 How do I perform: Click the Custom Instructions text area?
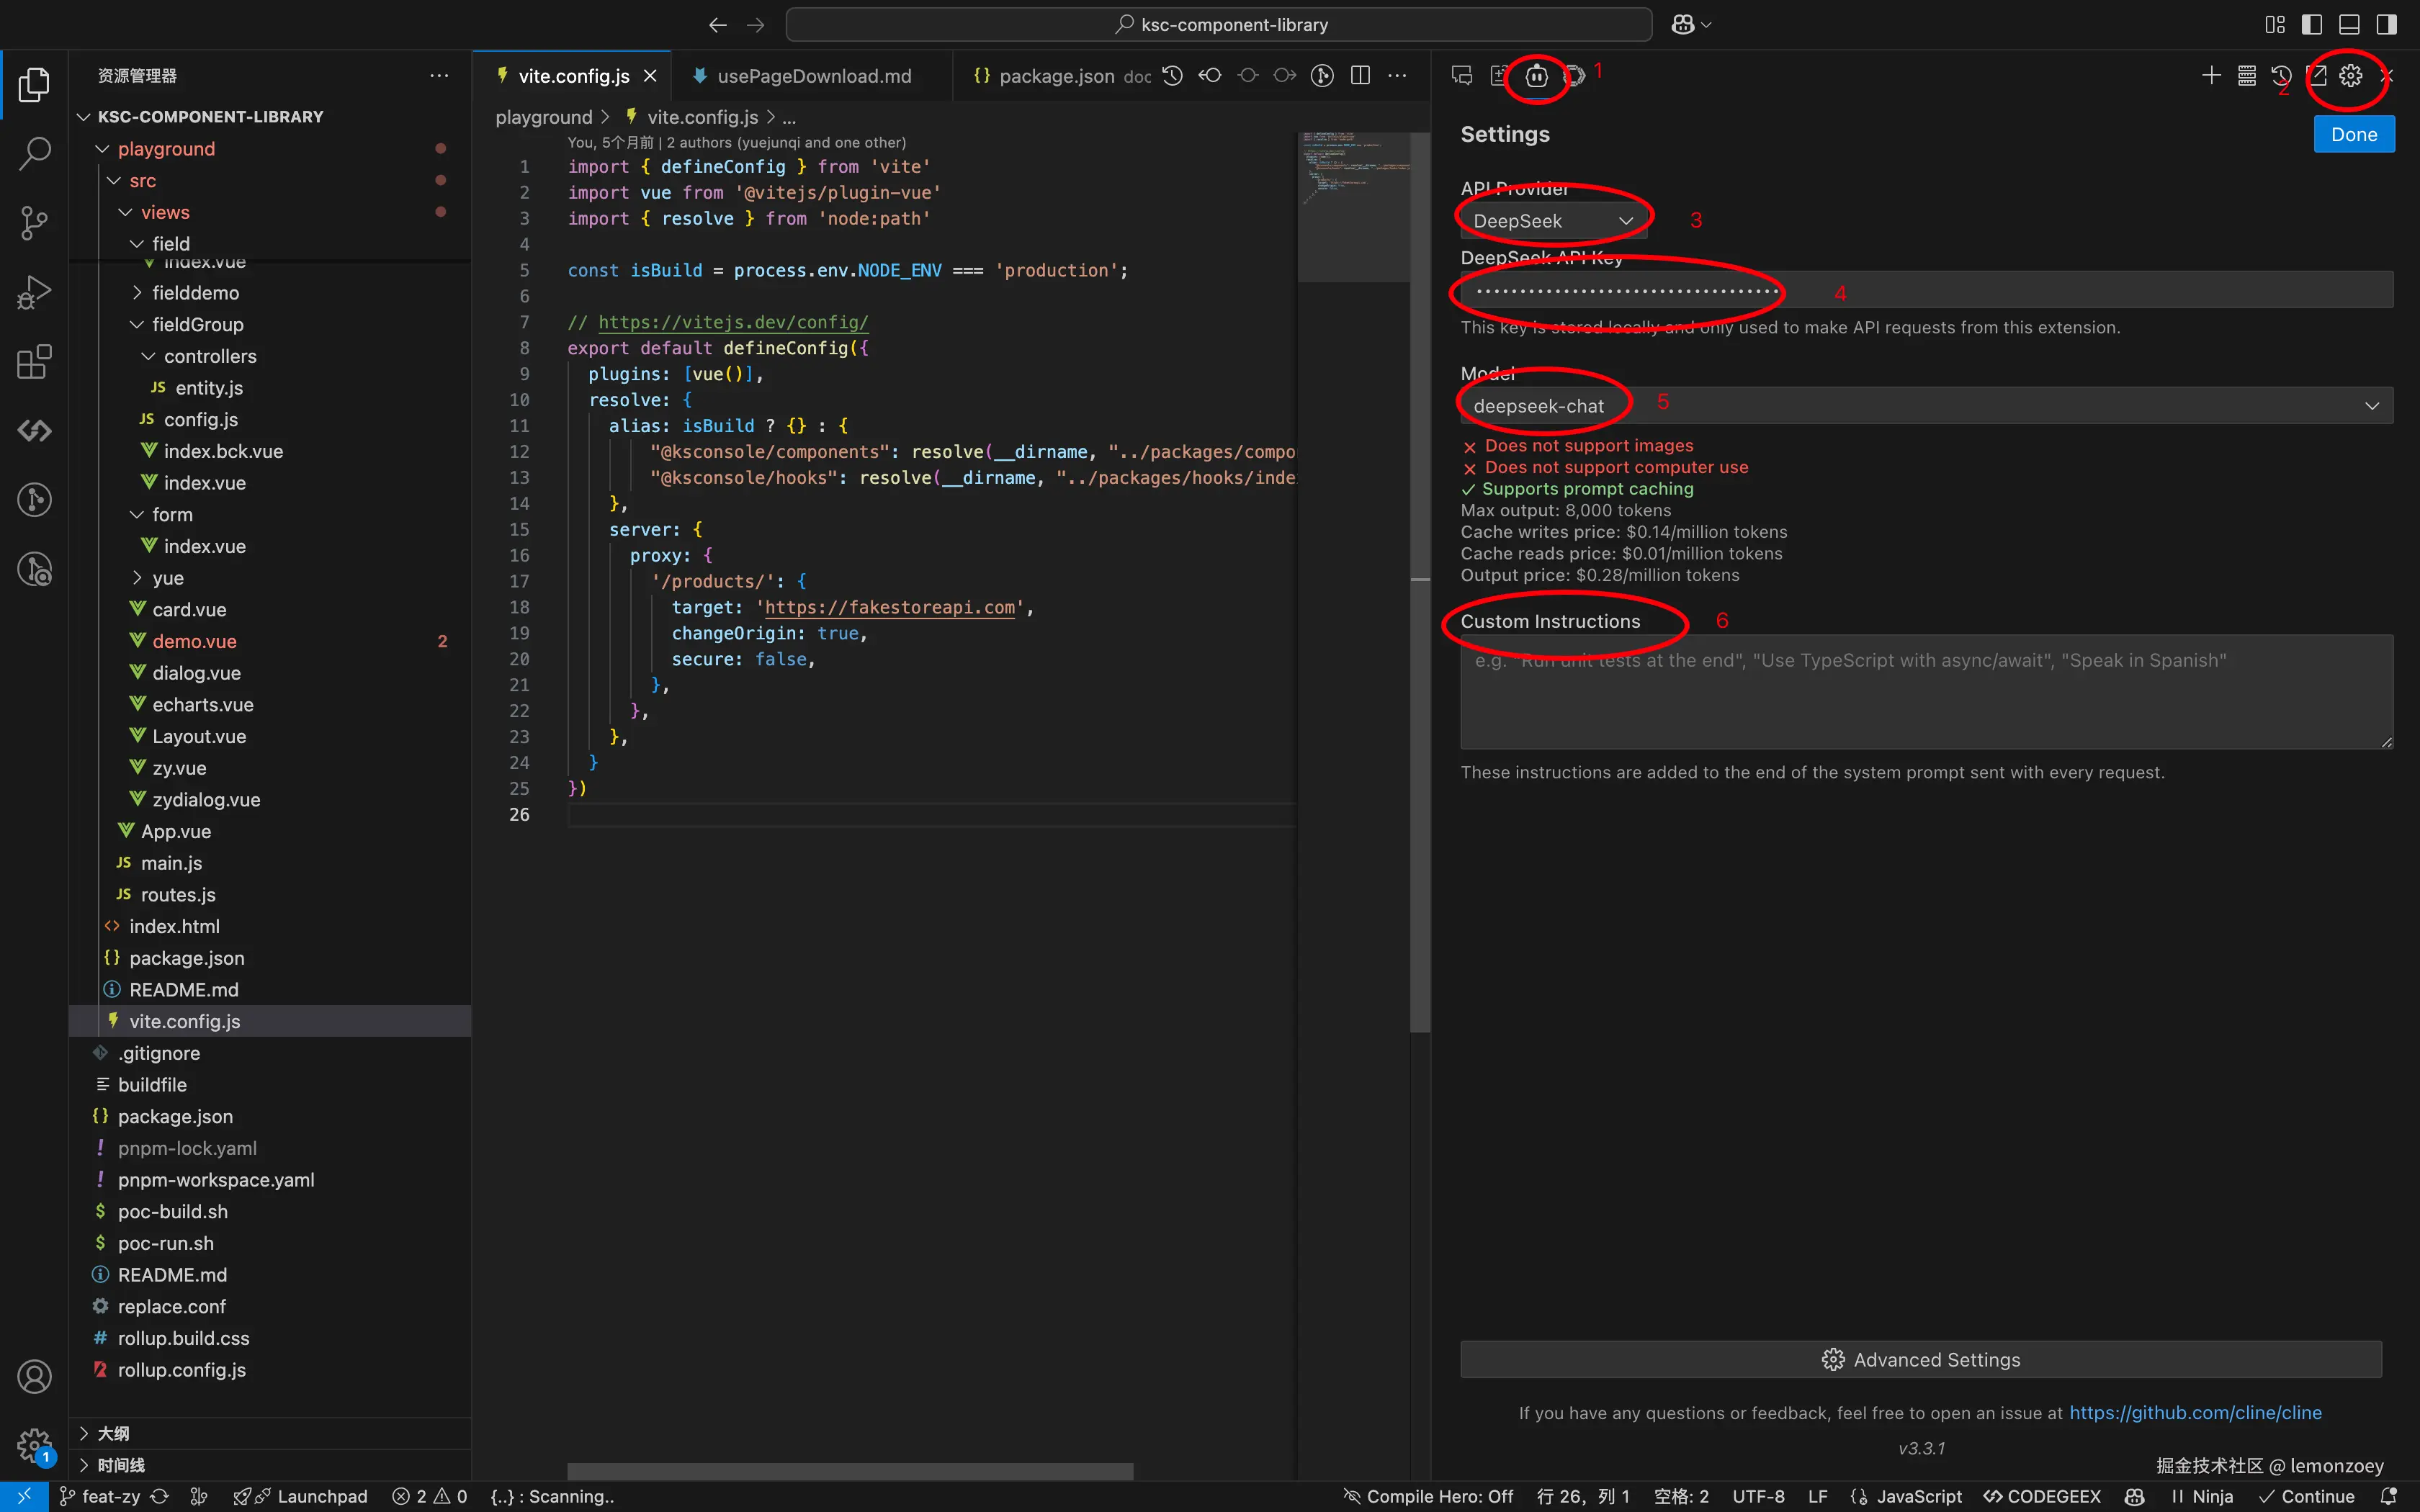[x=1925, y=692]
